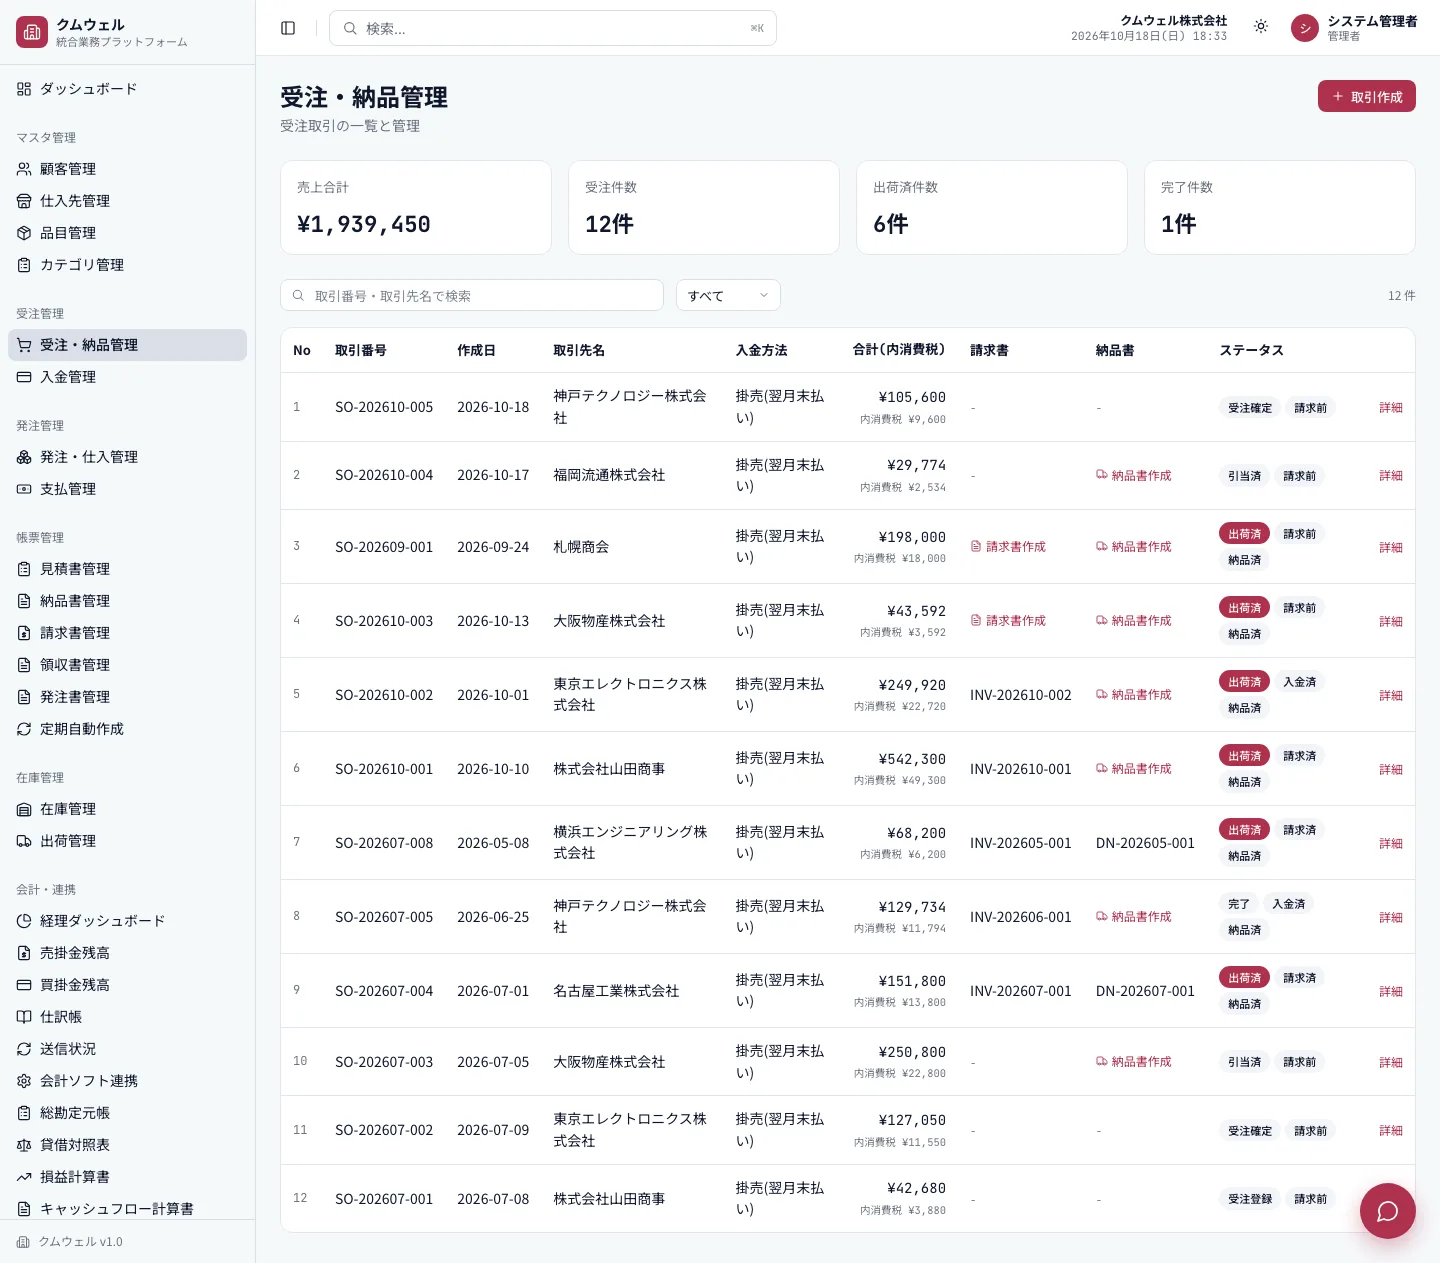Click invoice number INV-202610-002
This screenshot has width=1440, height=1263.
coord(1020,695)
